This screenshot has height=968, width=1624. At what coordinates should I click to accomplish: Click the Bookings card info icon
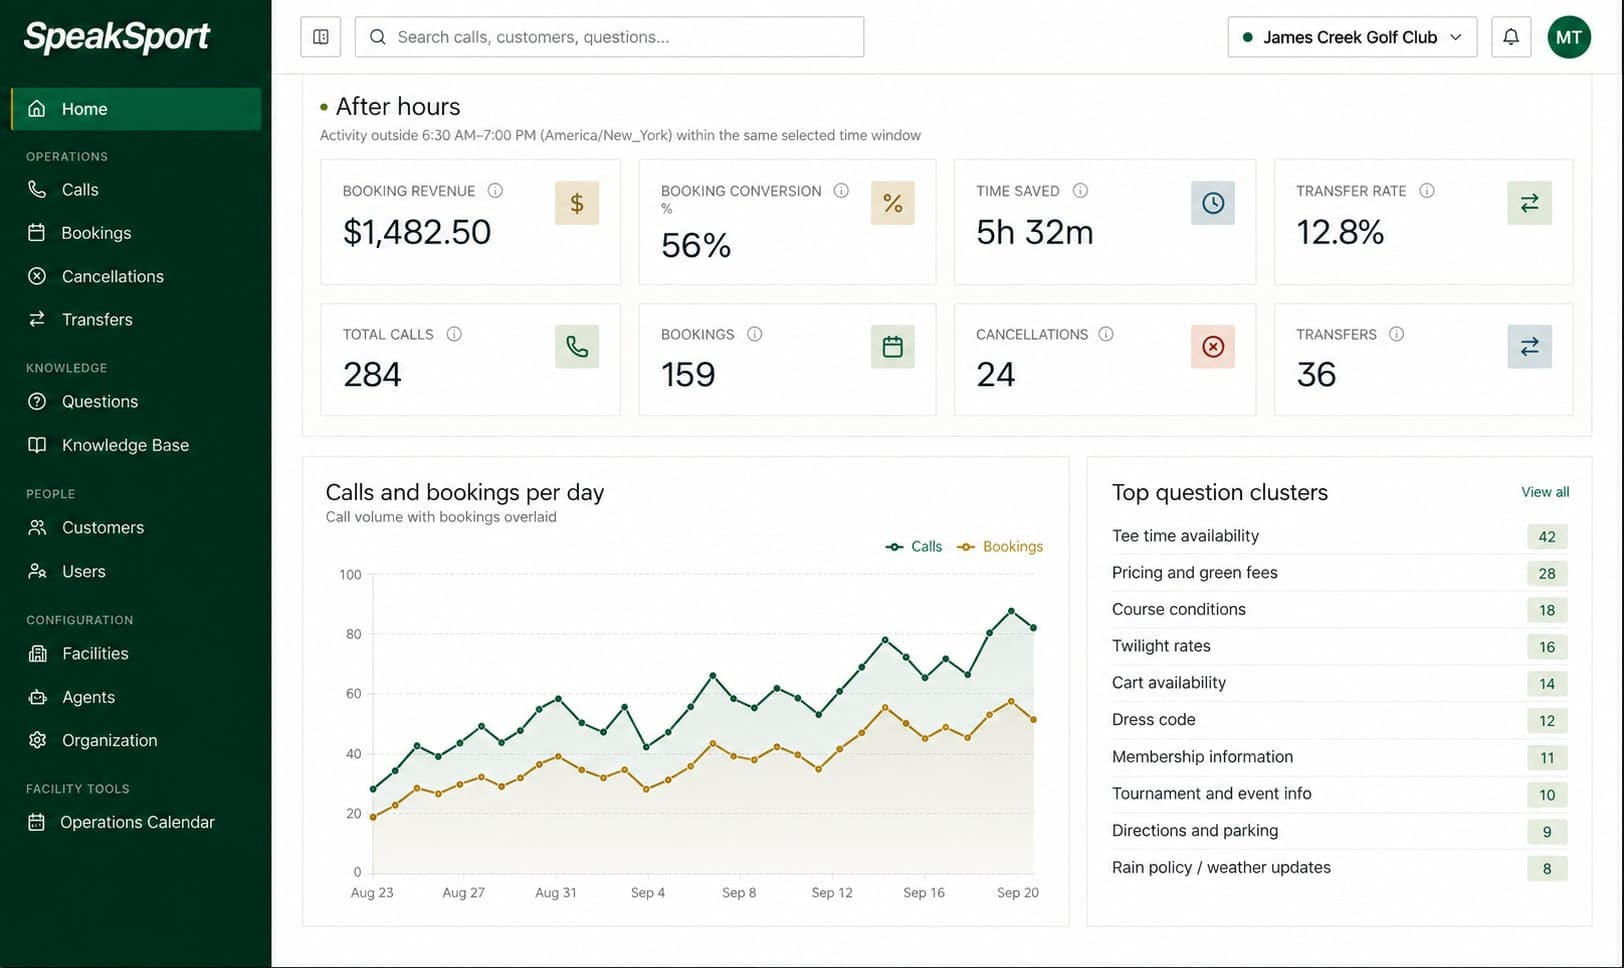coord(755,334)
